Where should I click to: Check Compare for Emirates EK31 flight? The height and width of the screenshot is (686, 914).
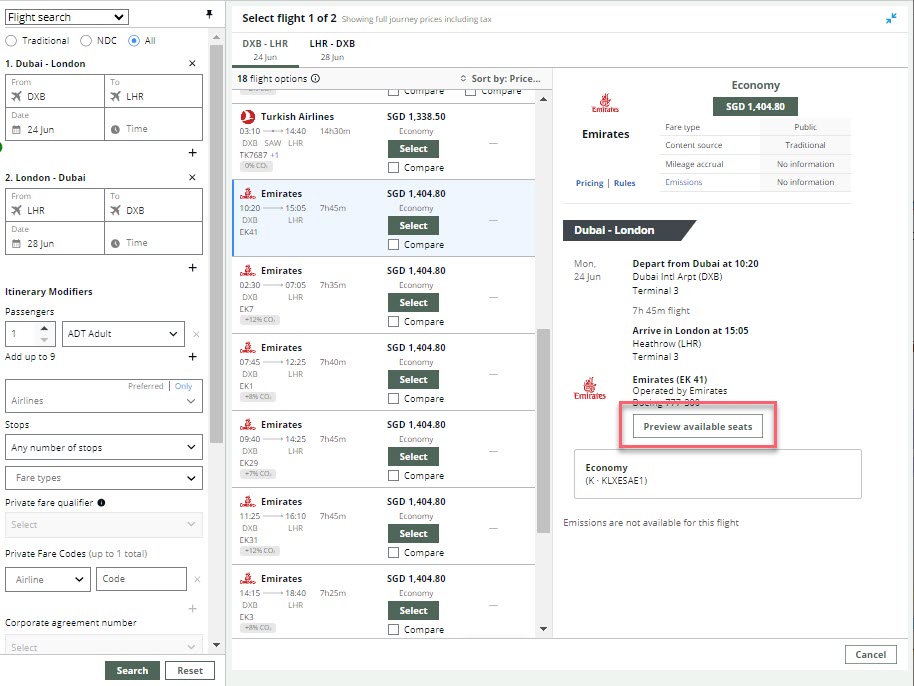(x=393, y=553)
